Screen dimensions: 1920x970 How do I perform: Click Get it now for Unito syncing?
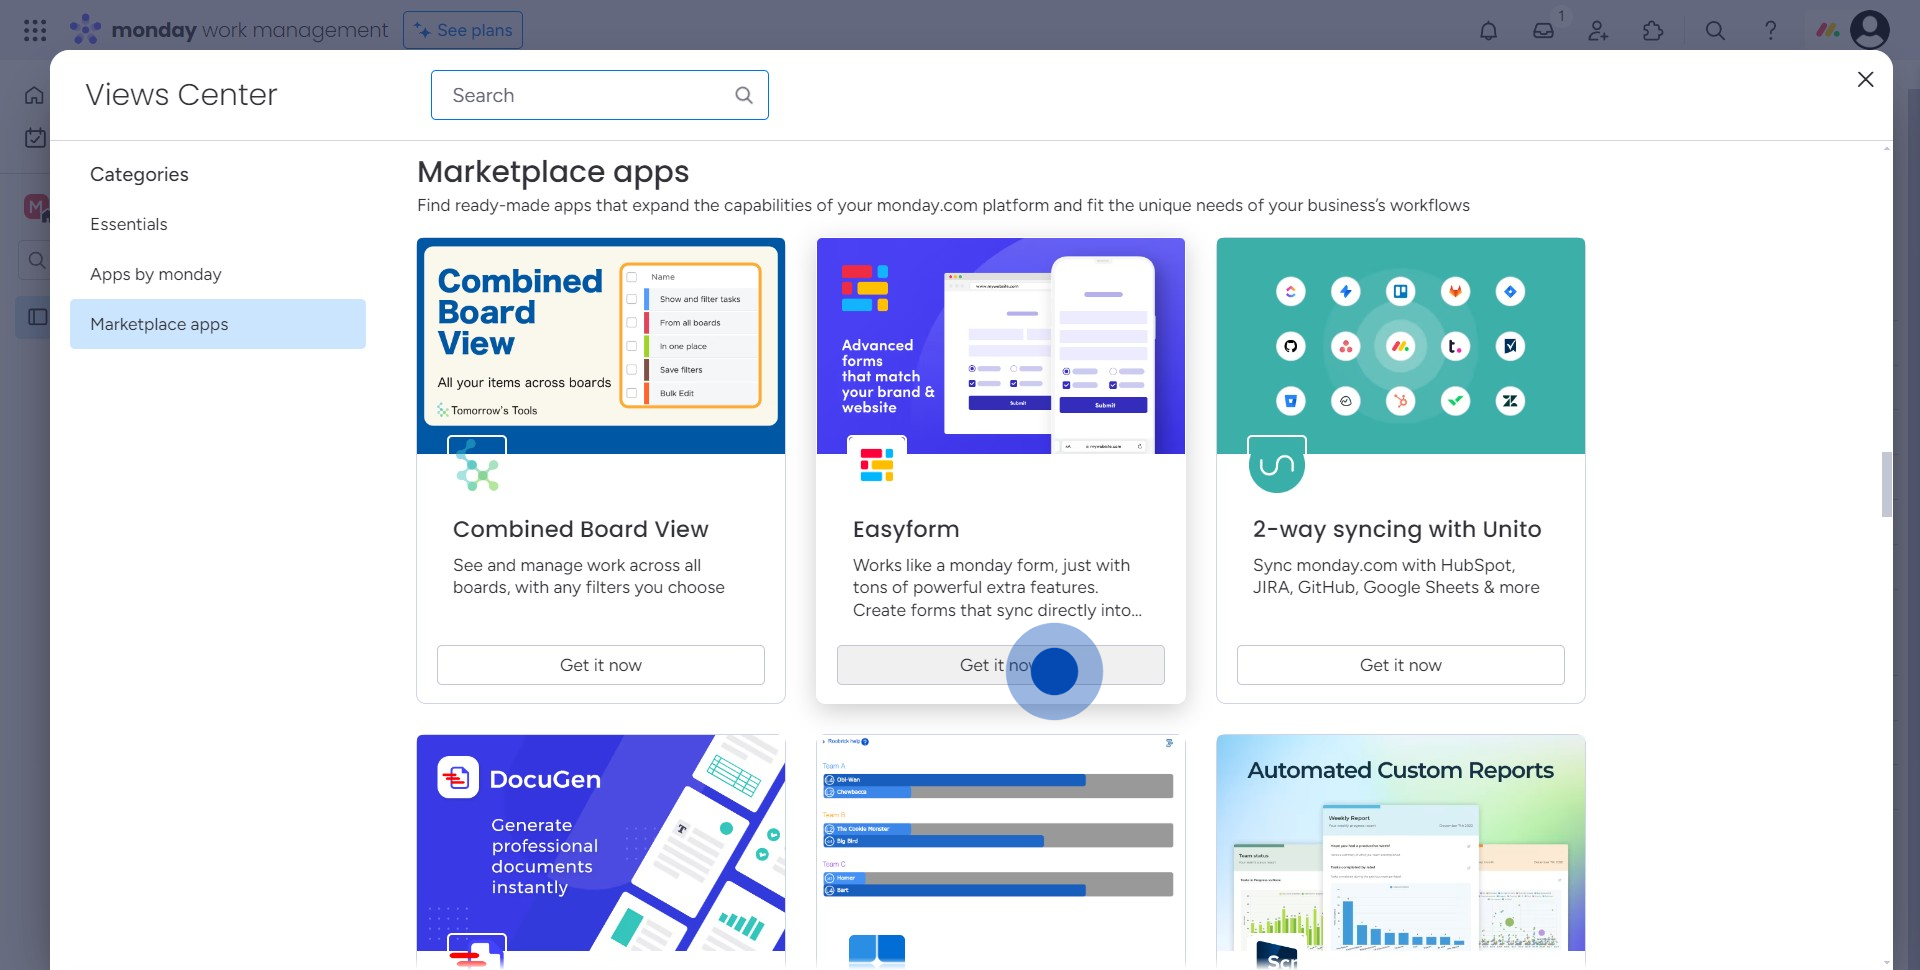(x=1400, y=665)
